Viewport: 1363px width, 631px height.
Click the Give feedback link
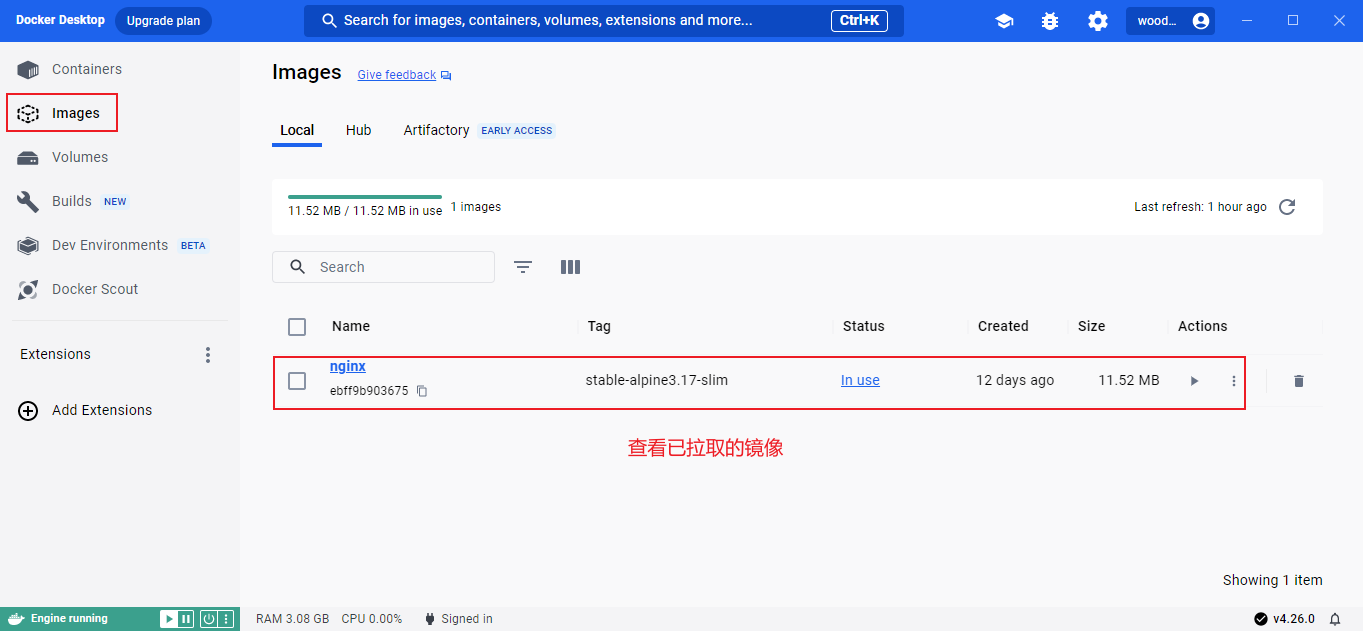pyautogui.click(x=397, y=75)
